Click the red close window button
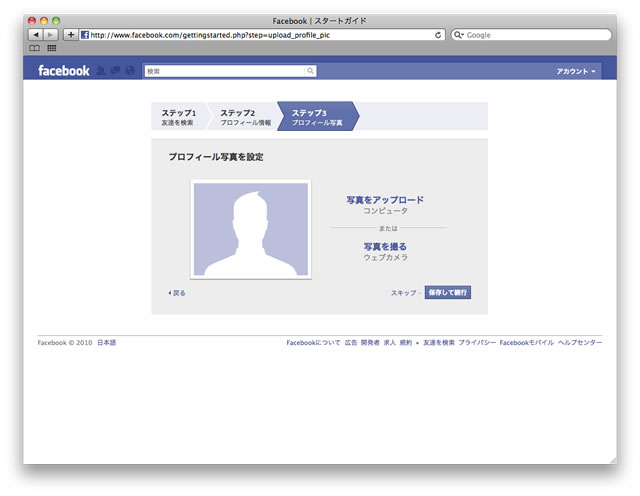Image resolution: width=640 pixels, height=496 pixels. pos(32,20)
